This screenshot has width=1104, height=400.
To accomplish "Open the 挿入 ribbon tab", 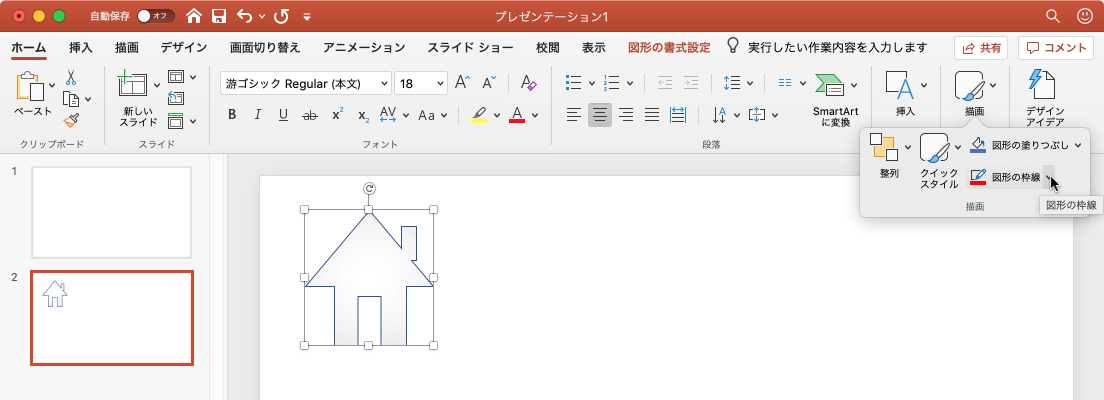I will 81,48.
